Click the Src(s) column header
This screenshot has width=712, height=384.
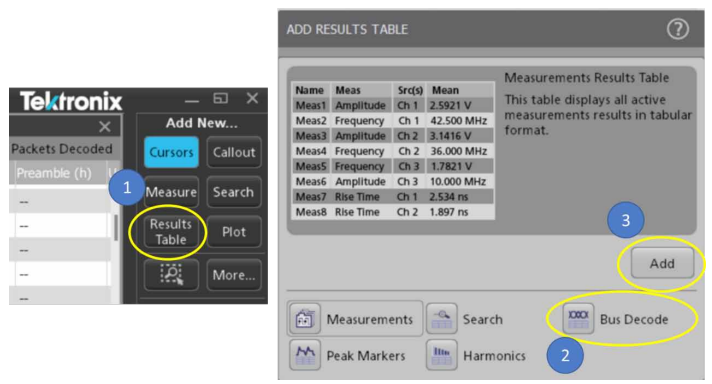[410, 90]
